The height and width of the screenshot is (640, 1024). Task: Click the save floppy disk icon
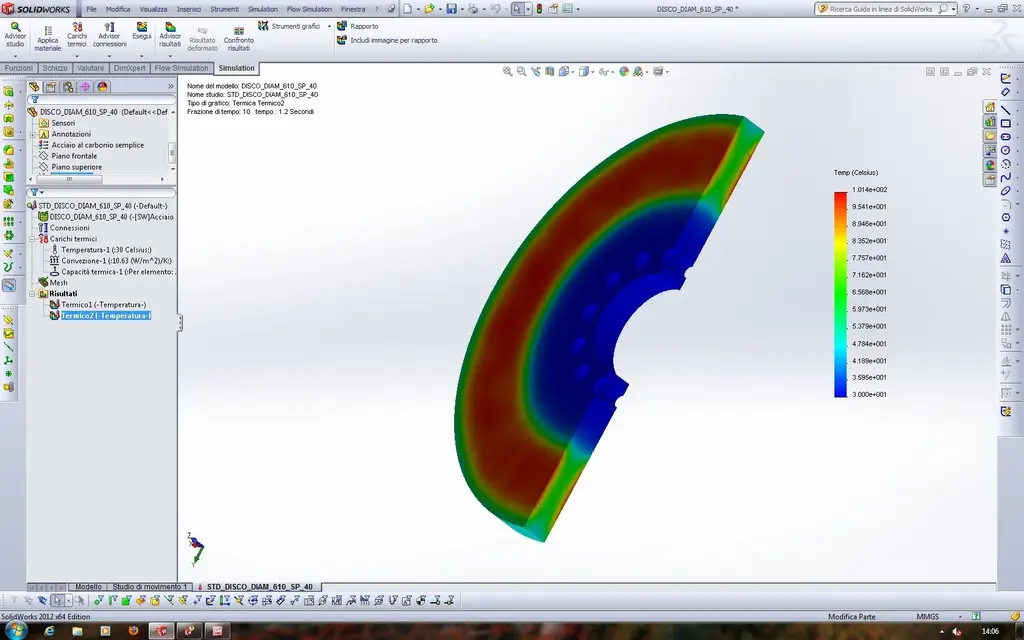(x=451, y=9)
